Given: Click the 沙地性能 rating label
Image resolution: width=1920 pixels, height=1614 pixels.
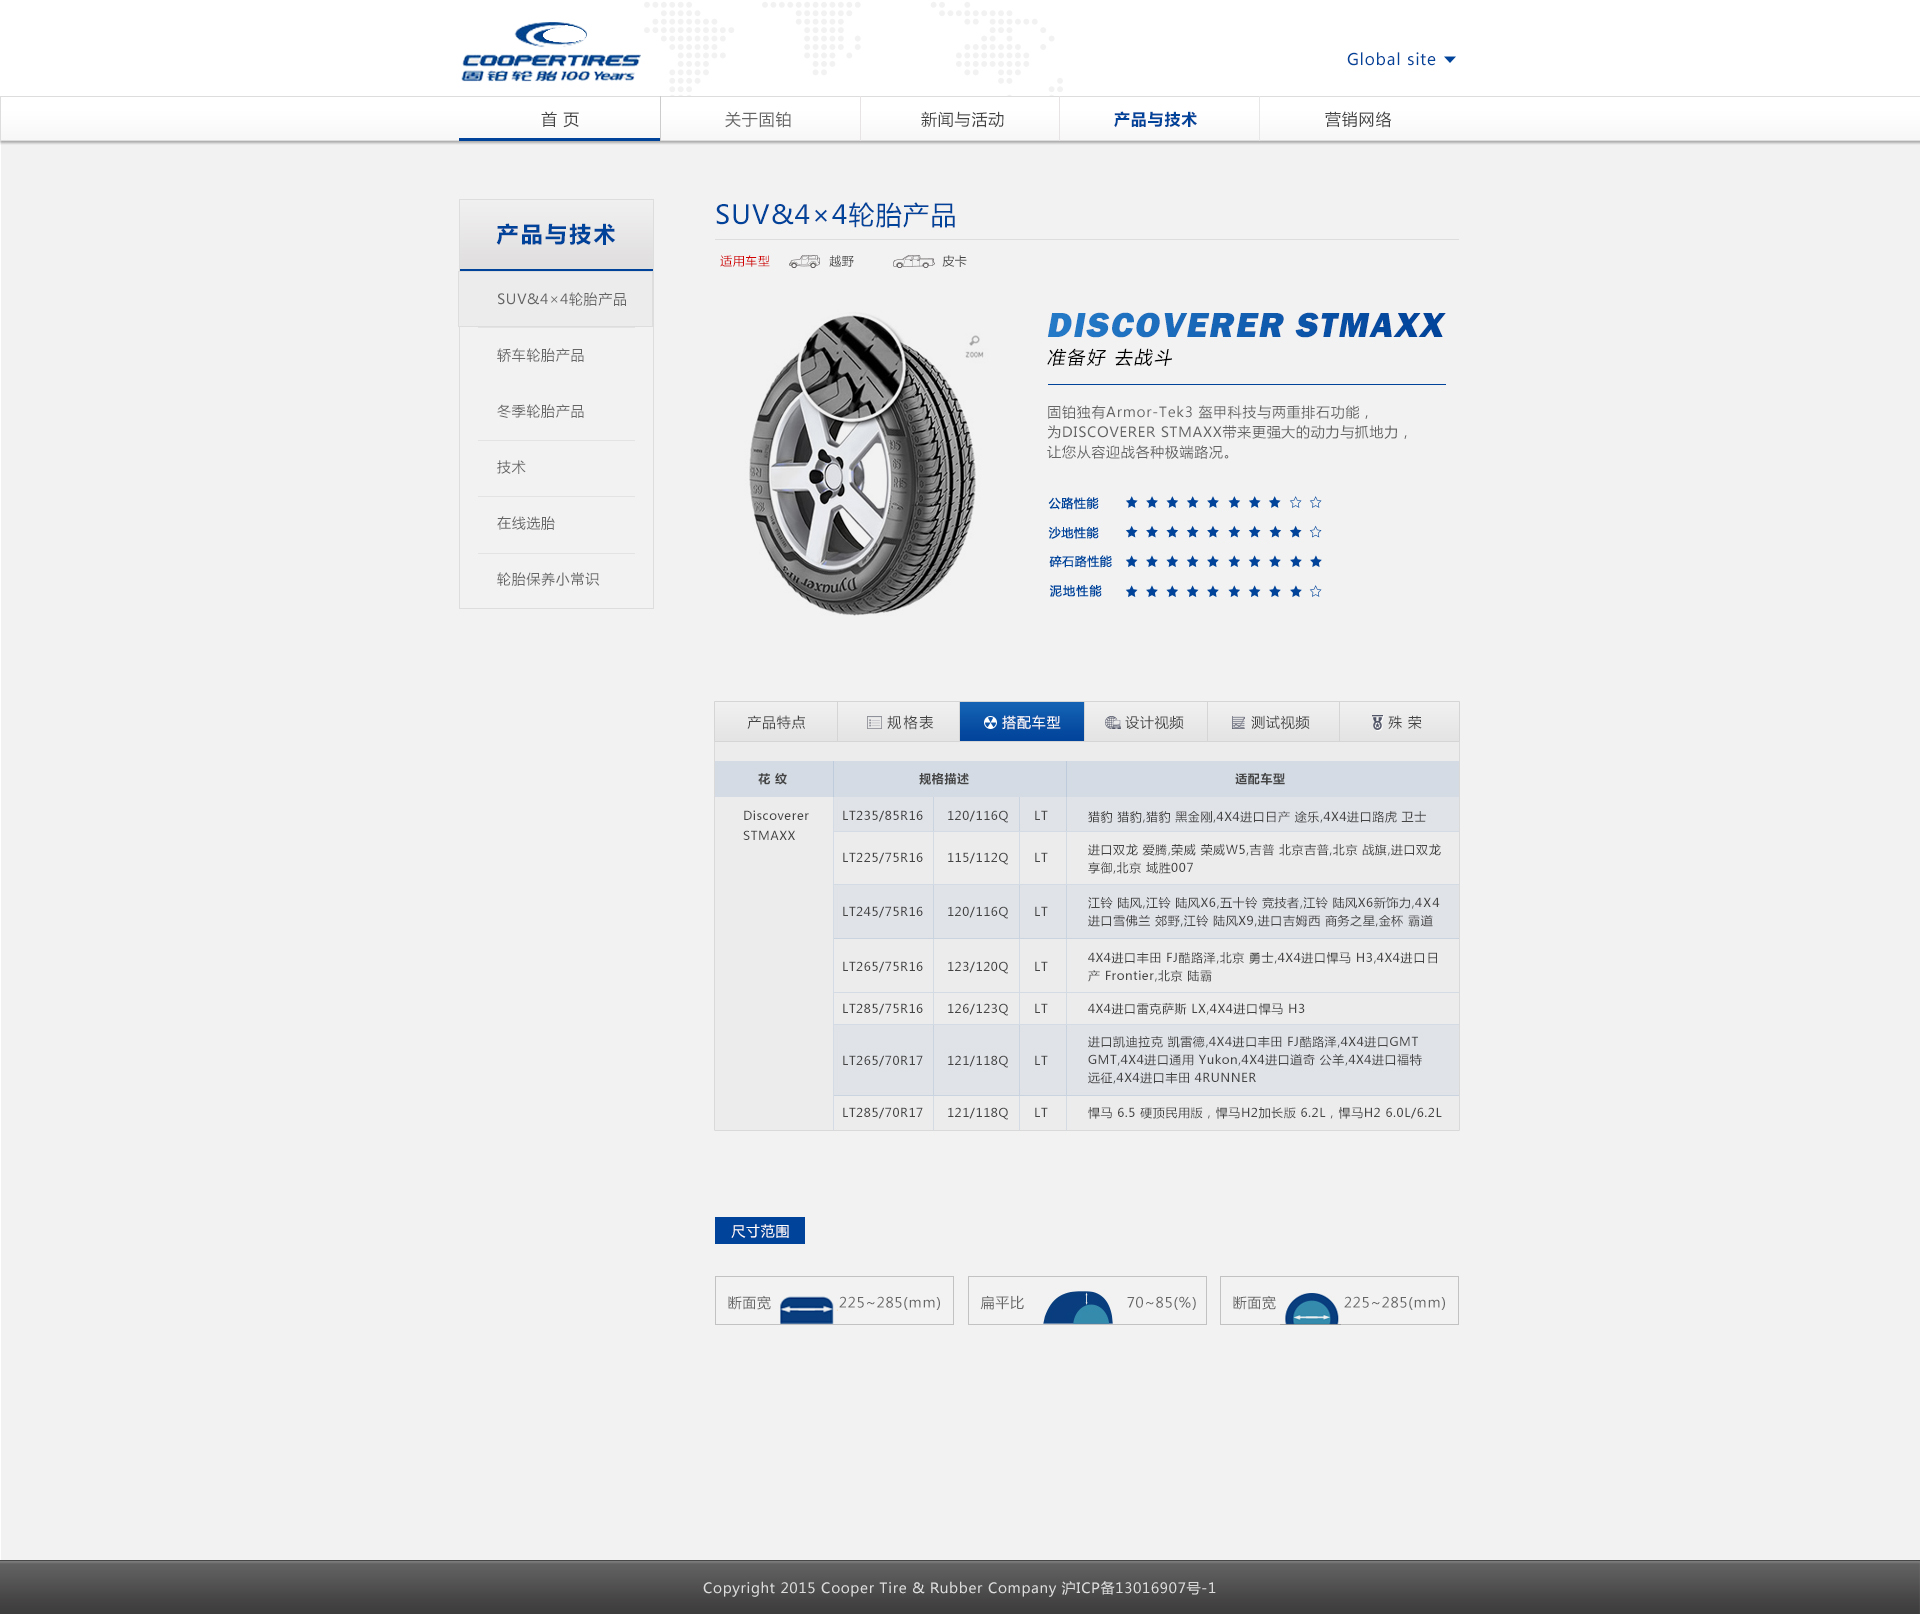Looking at the screenshot, I should pyautogui.click(x=1073, y=533).
